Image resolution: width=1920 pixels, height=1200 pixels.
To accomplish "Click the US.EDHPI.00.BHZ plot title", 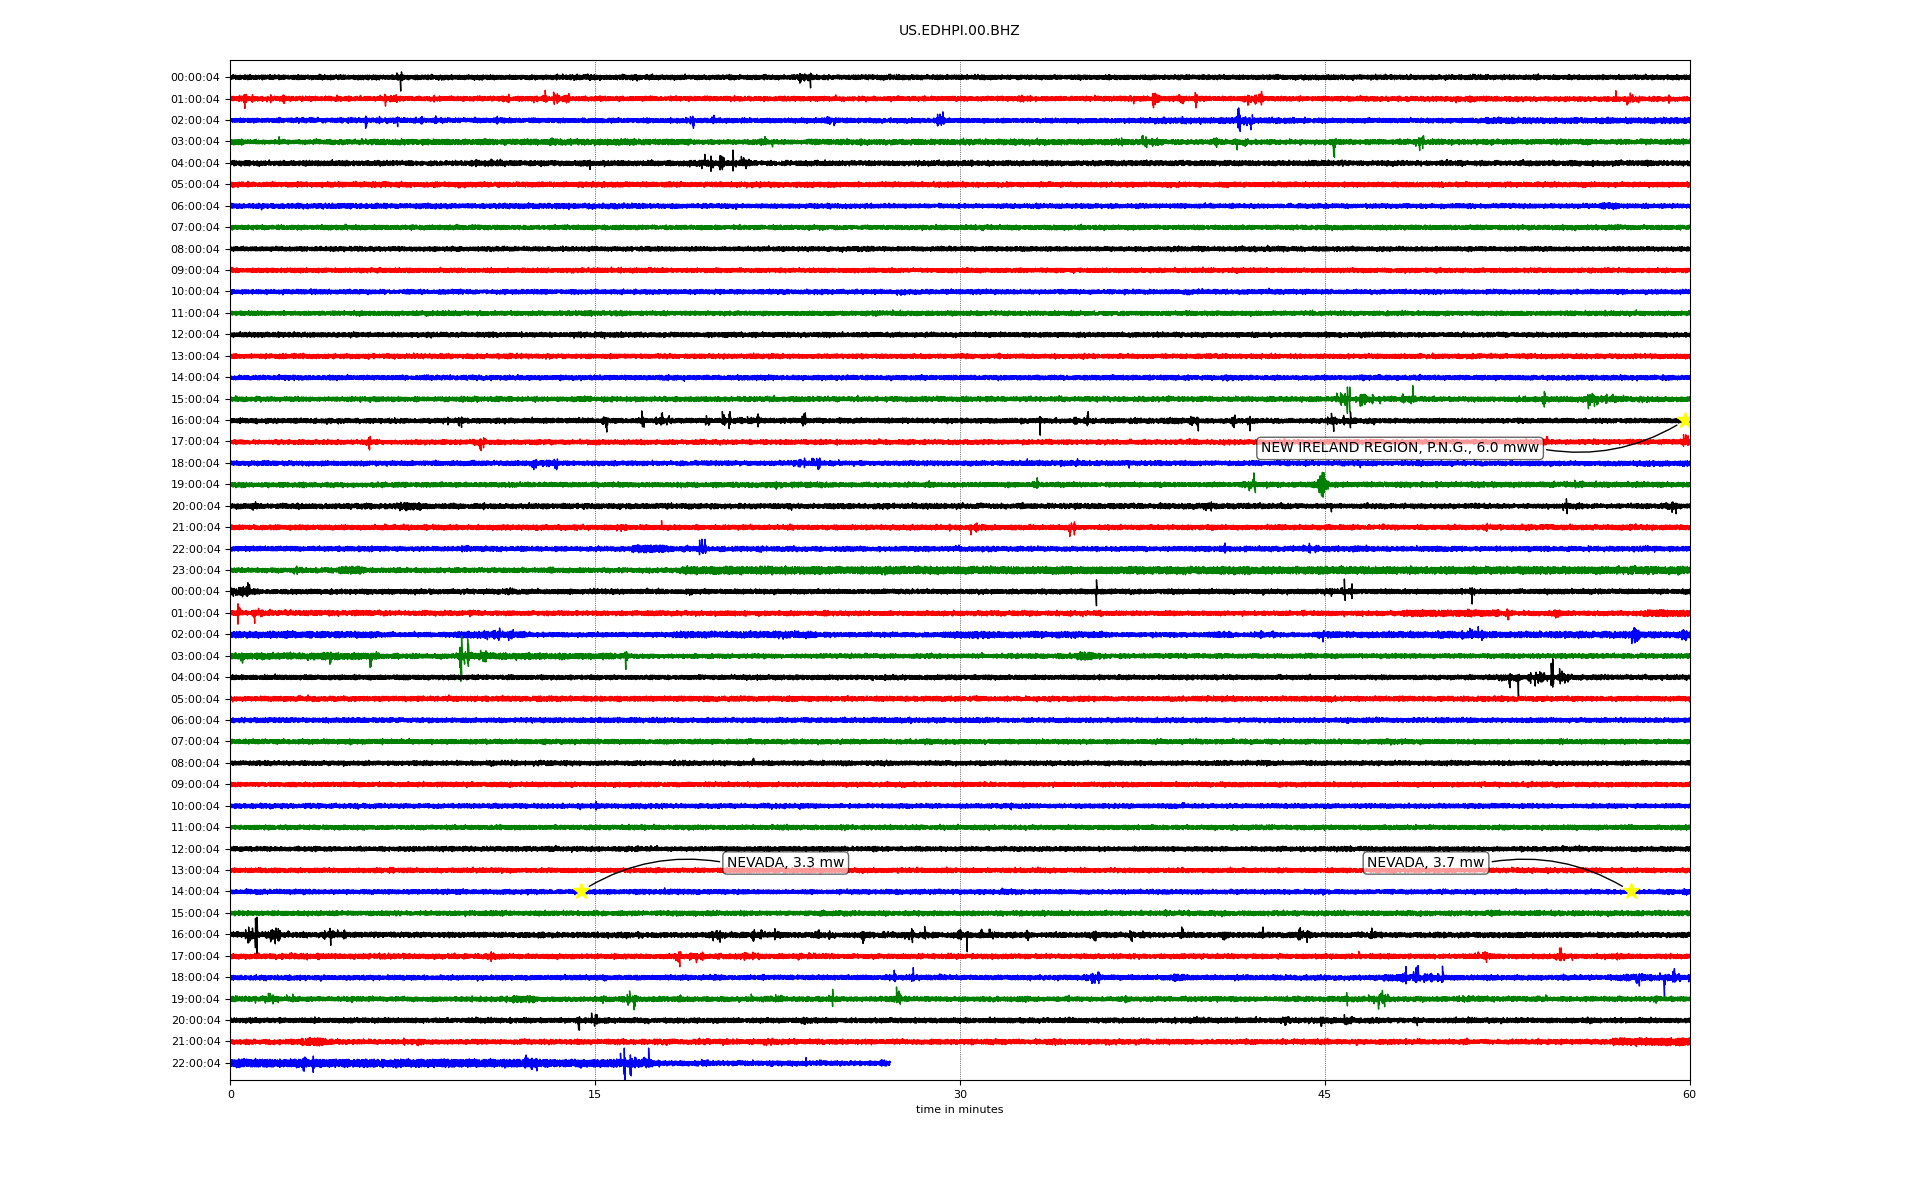I will pos(959,31).
